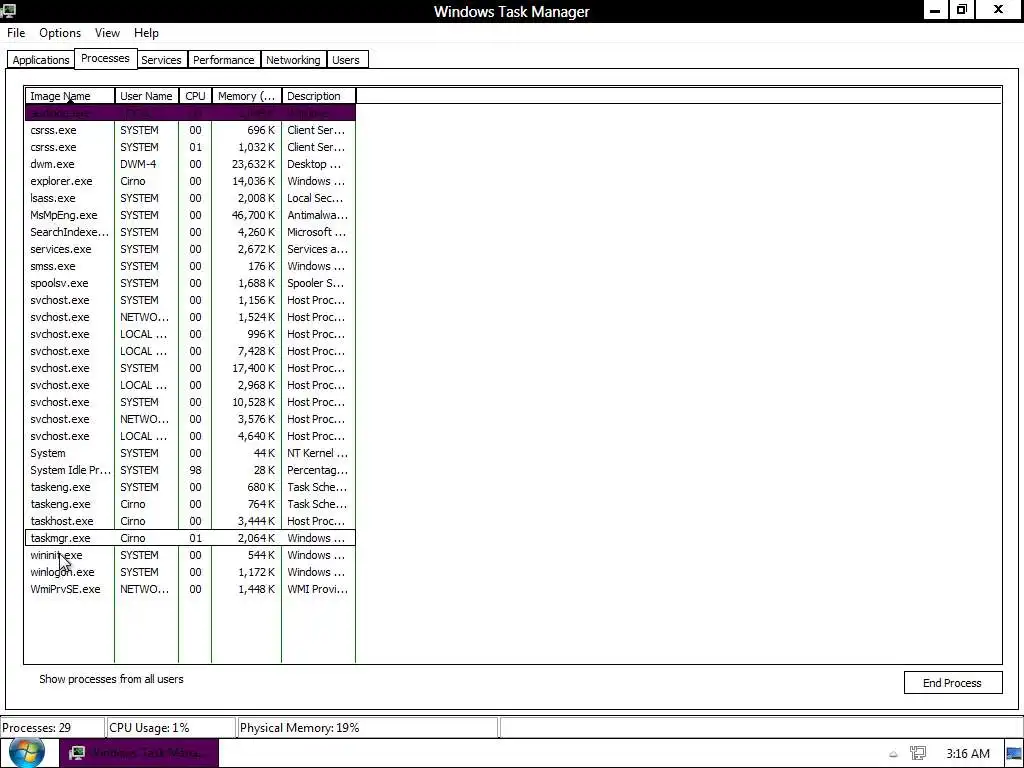Select the winlogon.exe process
Image resolution: width=1024 pixels, height=768 pixels.
tap(190, 571)
